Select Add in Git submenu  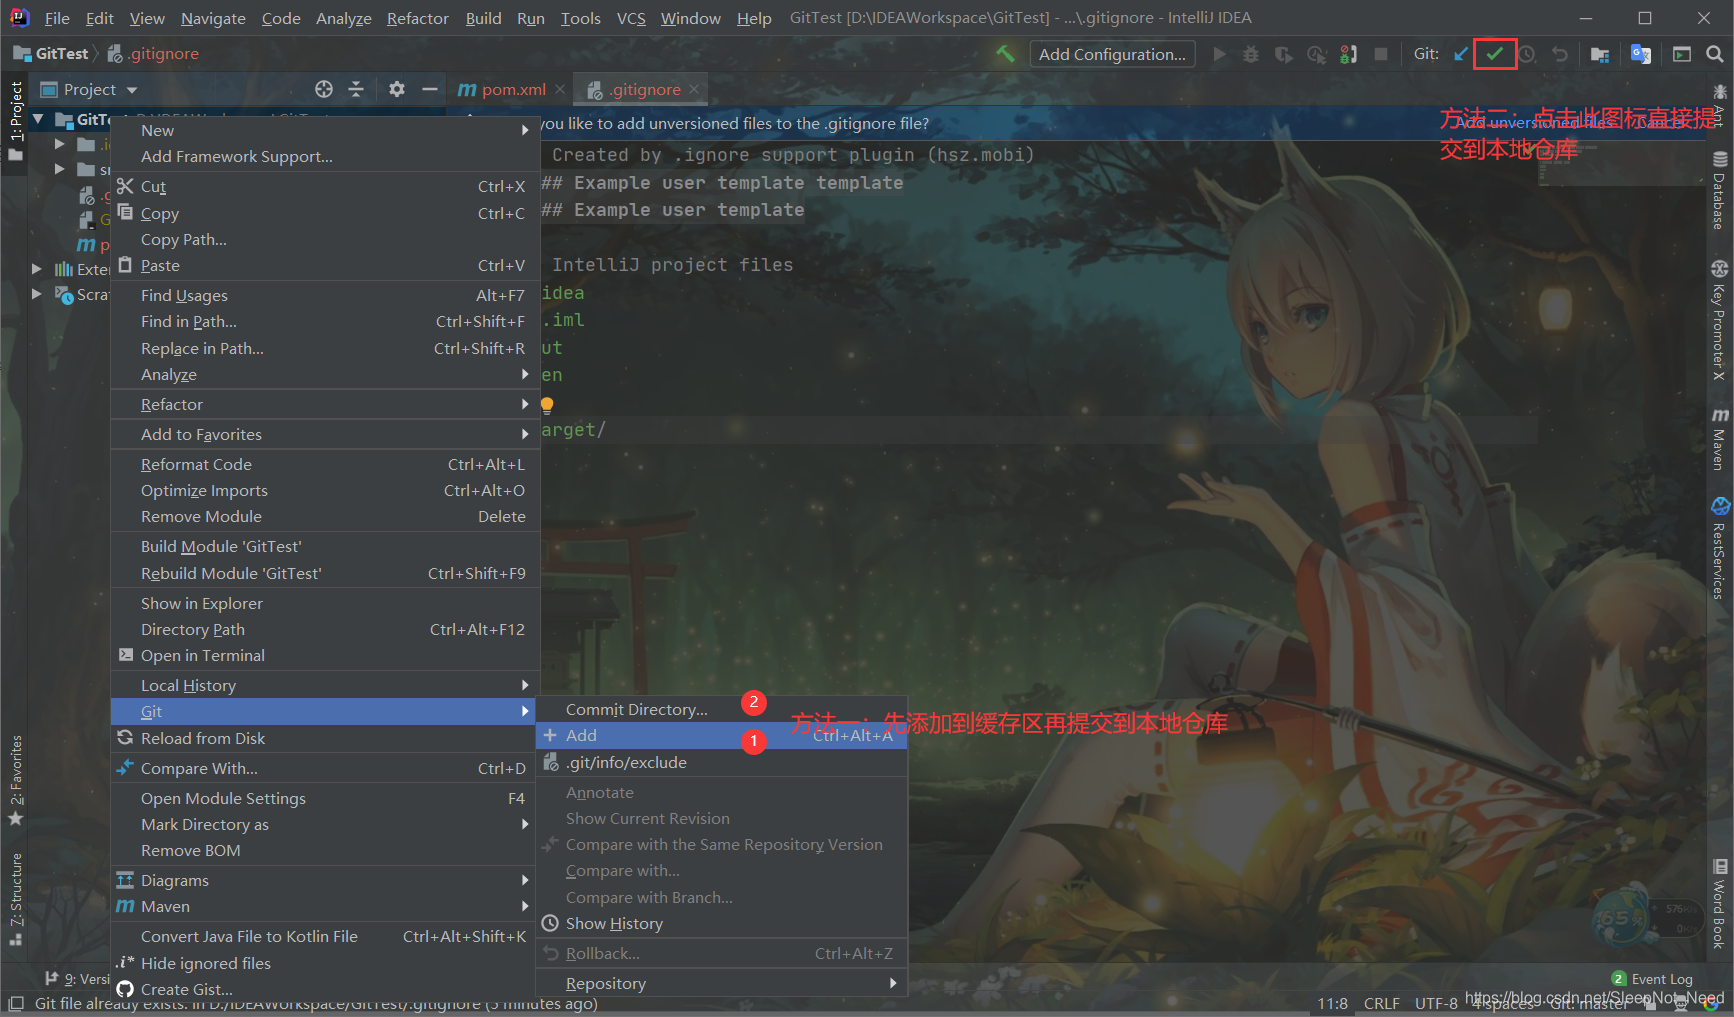tap(722, 735)
